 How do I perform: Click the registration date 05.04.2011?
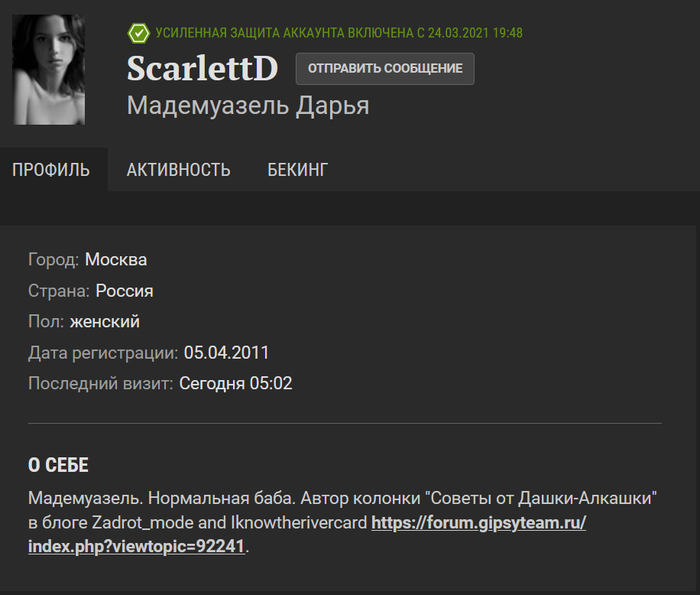226,353
